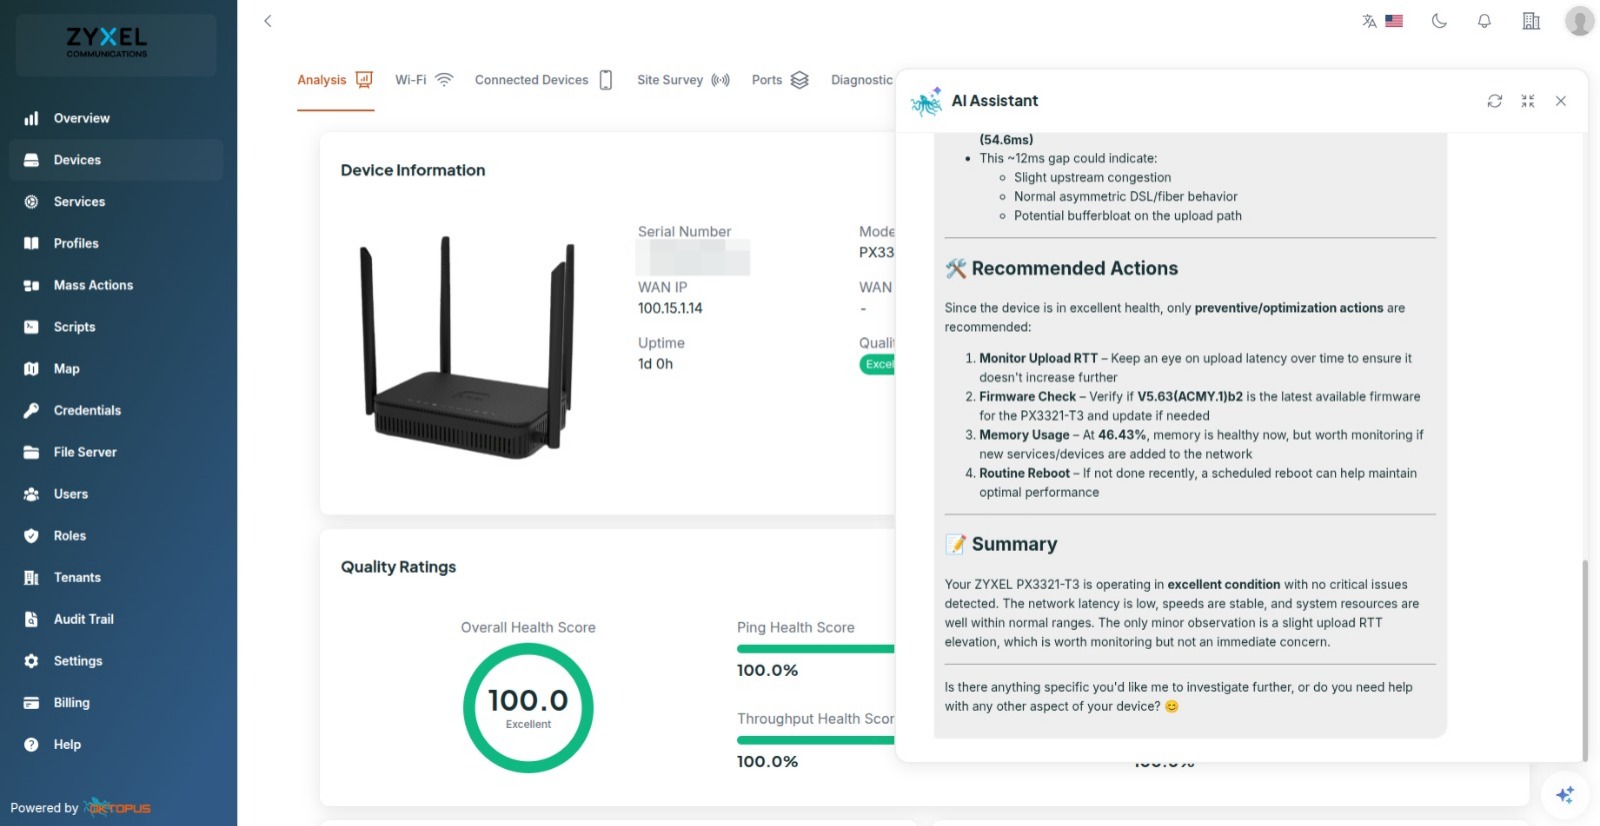The width and height of the screenshot is (1600, 826).
Task: Switch to the Analysis tab
Action: coord(335,80)
